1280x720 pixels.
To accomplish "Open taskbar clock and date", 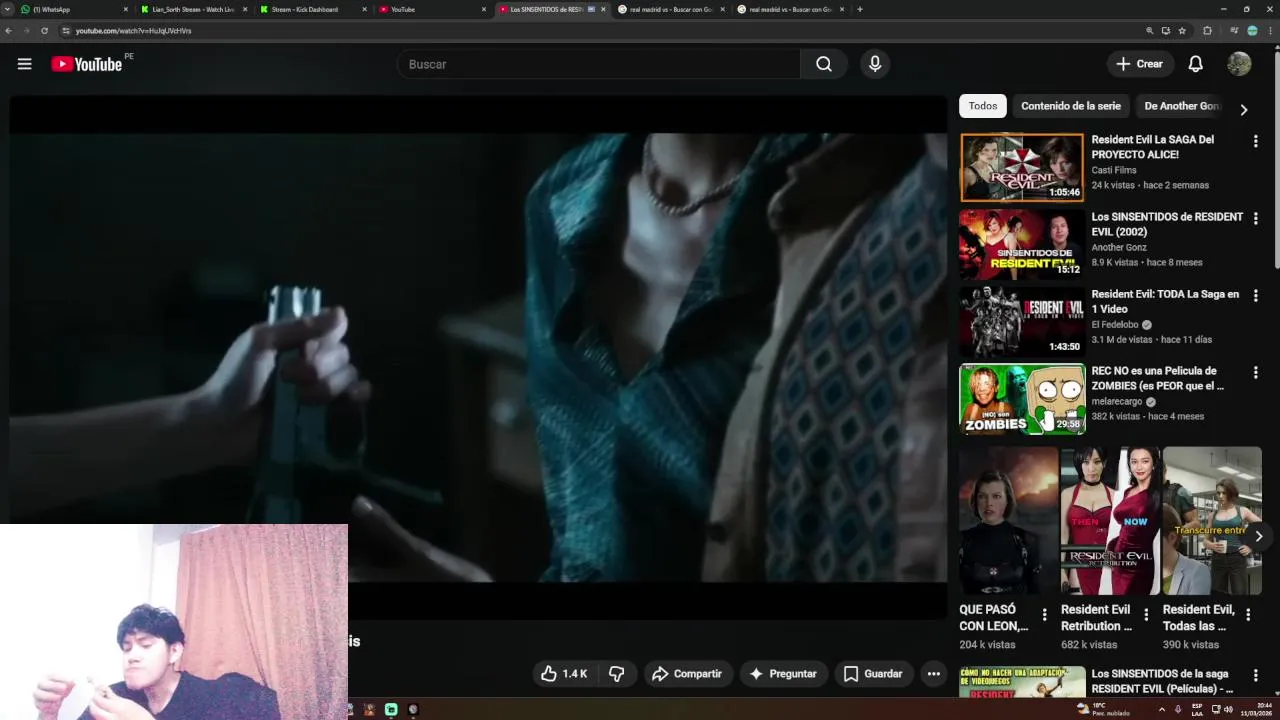I will 1256,709.
